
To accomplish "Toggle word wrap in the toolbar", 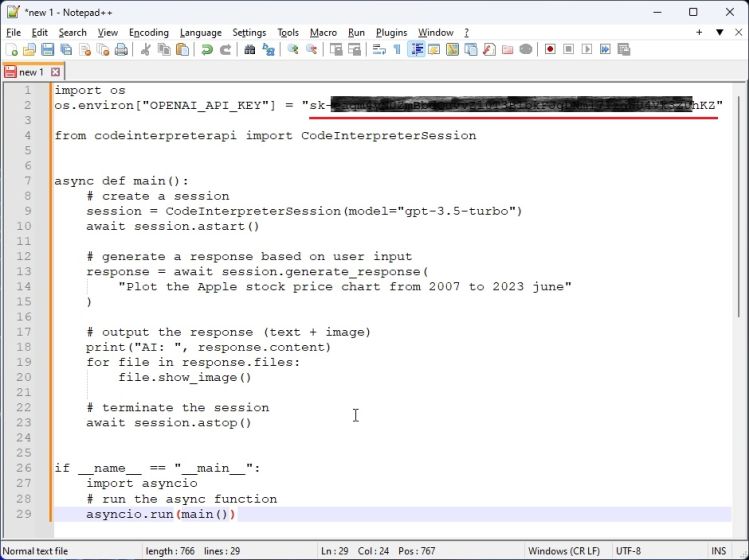I will (x=379, y=50).
